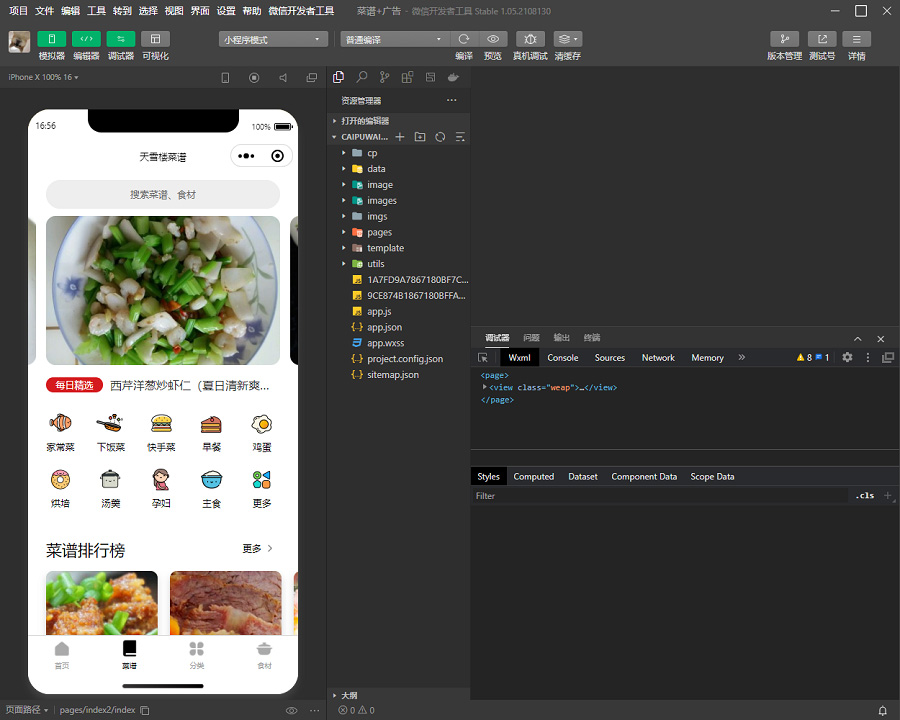Open the Version Management toolbar icon
The width and height of the screenshot is (900, 720).
coord(784,39)
